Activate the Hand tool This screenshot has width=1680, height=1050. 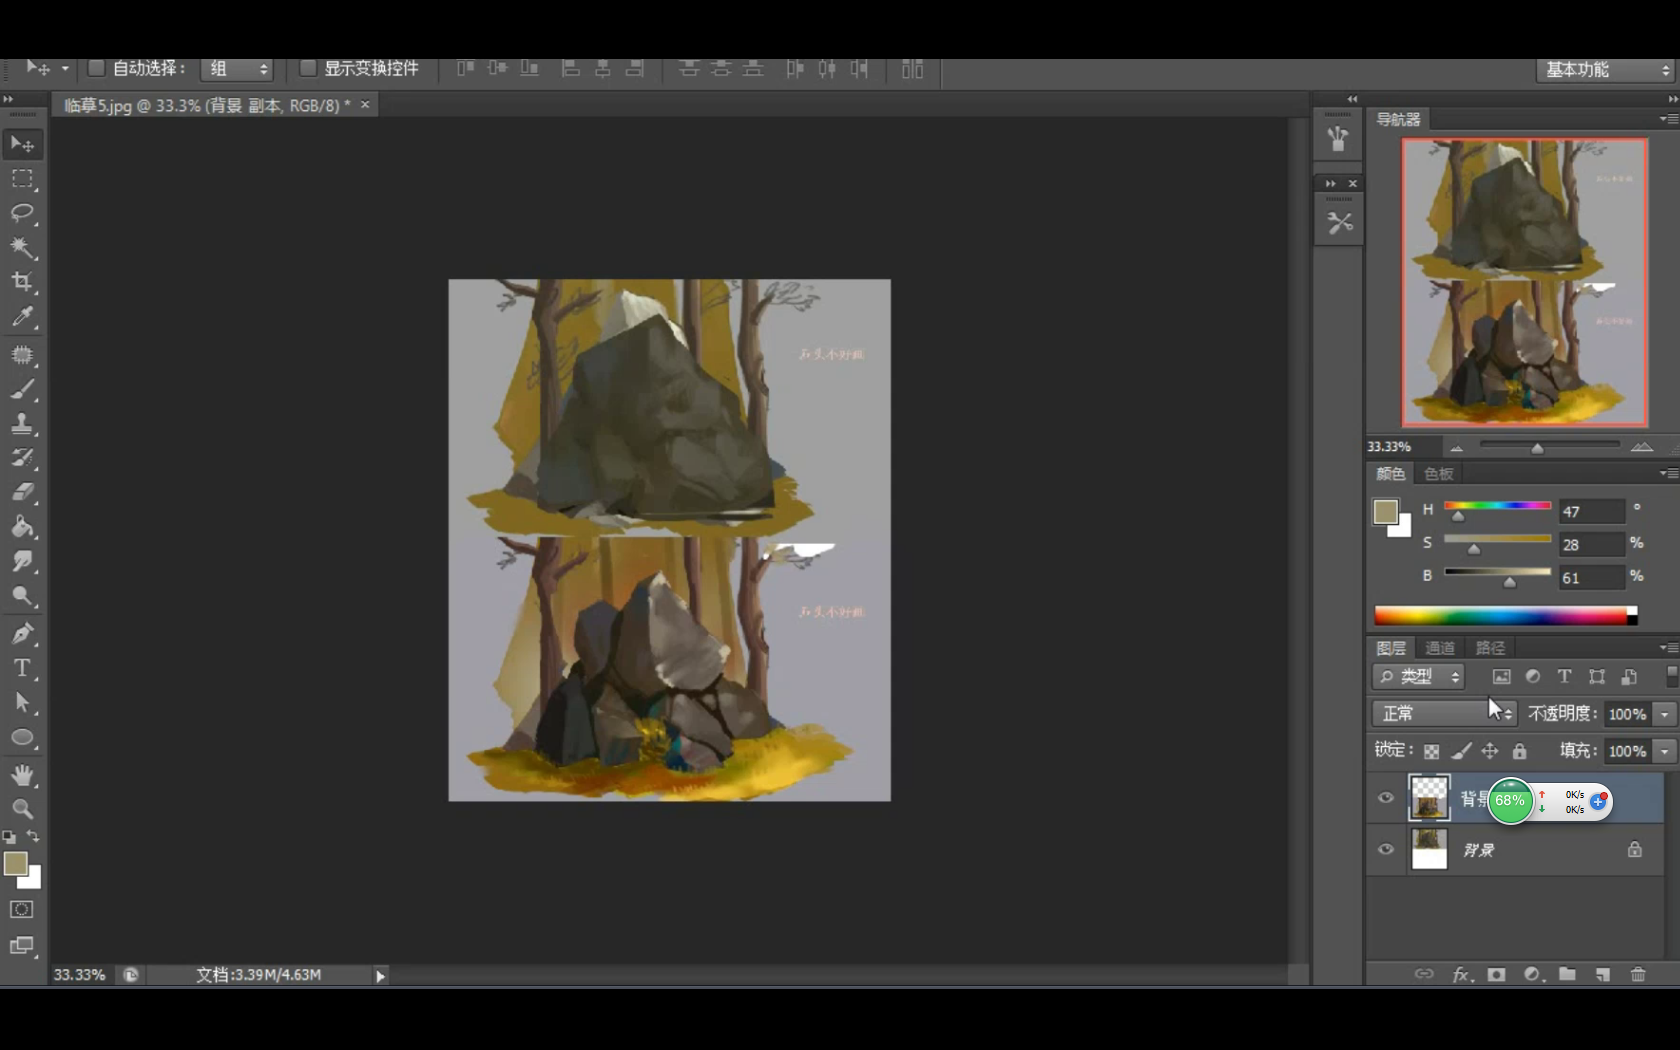coord(22,775)
